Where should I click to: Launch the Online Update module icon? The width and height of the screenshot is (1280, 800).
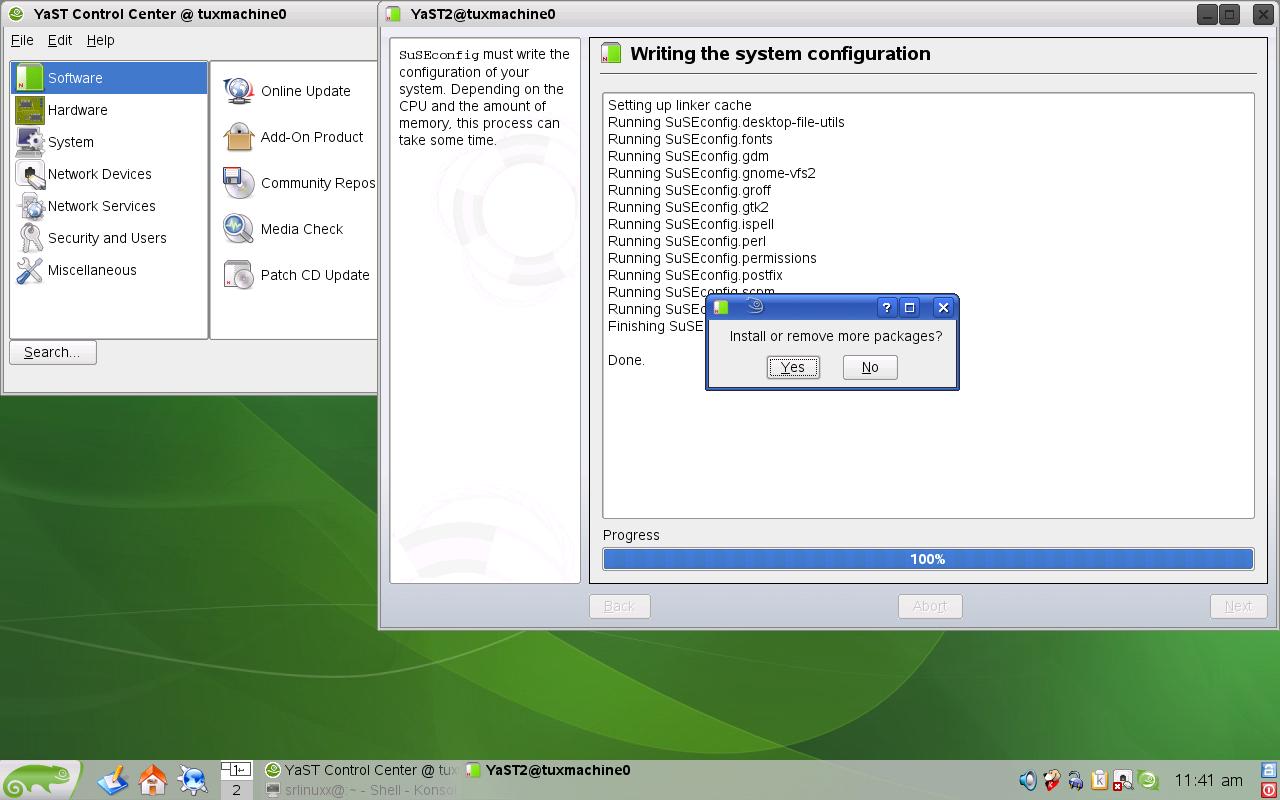point(238,91)
